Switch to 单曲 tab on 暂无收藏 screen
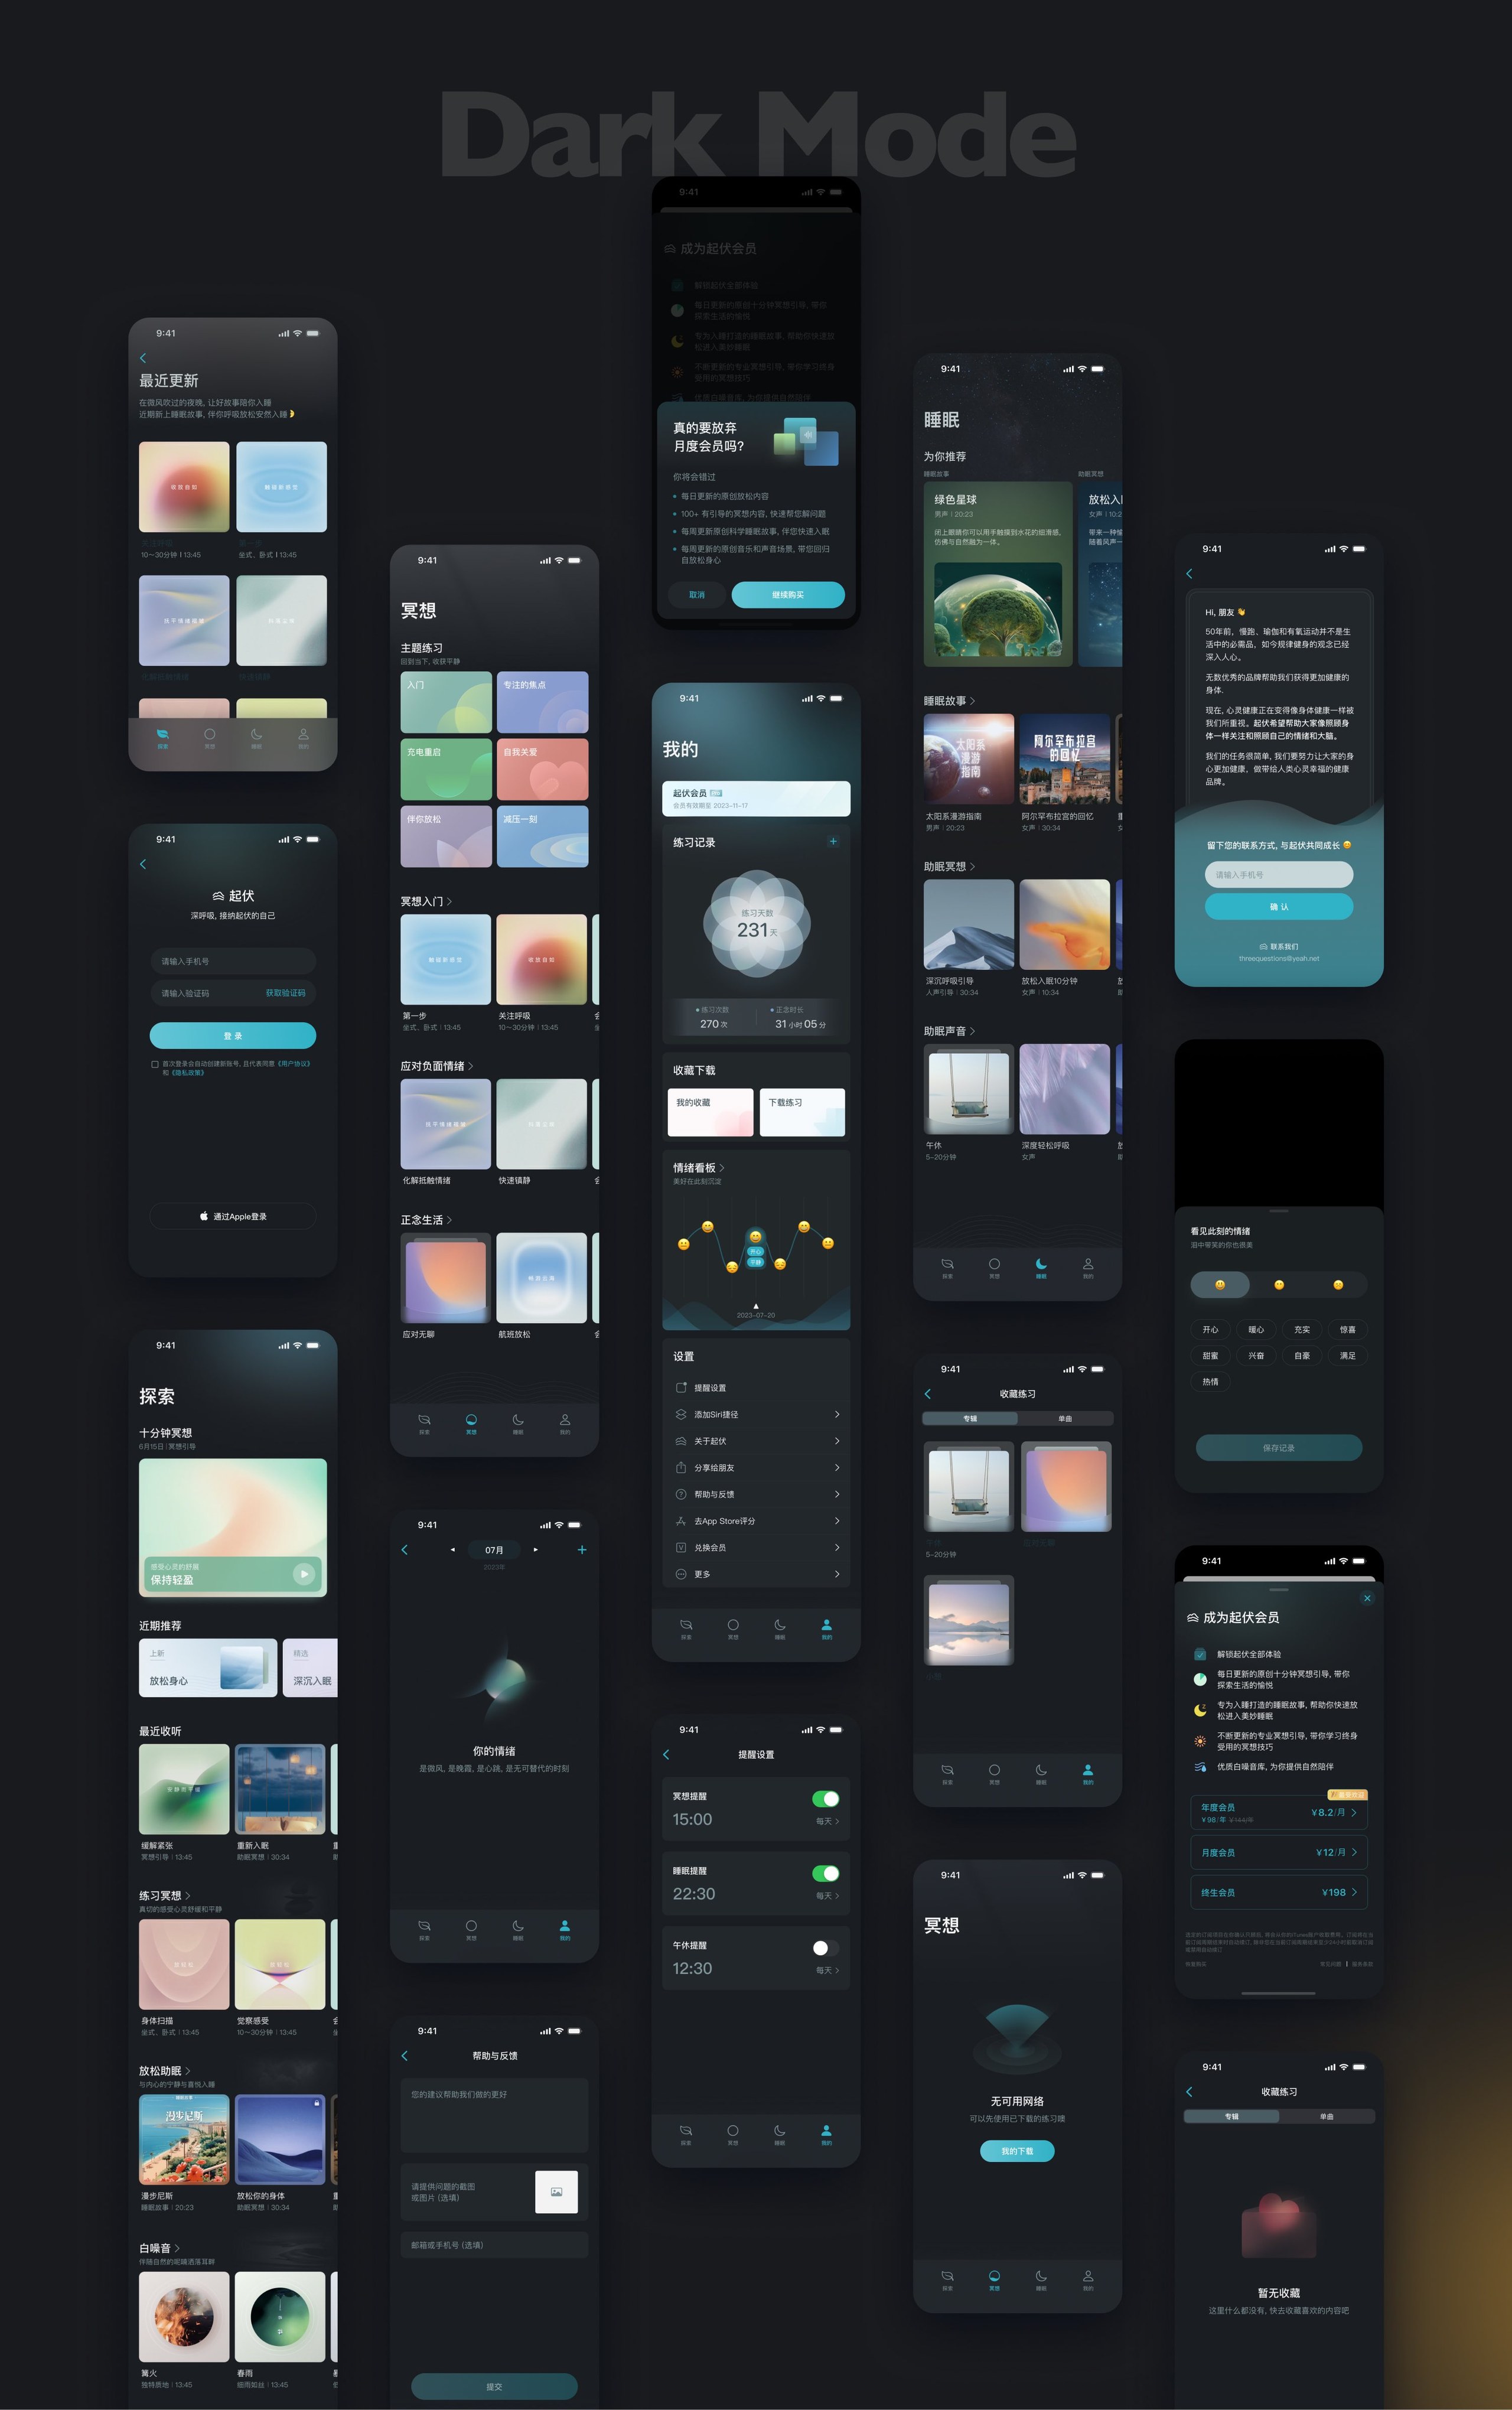The height and width of the screenshot is (2410, 1512). click(1326, 2116)
